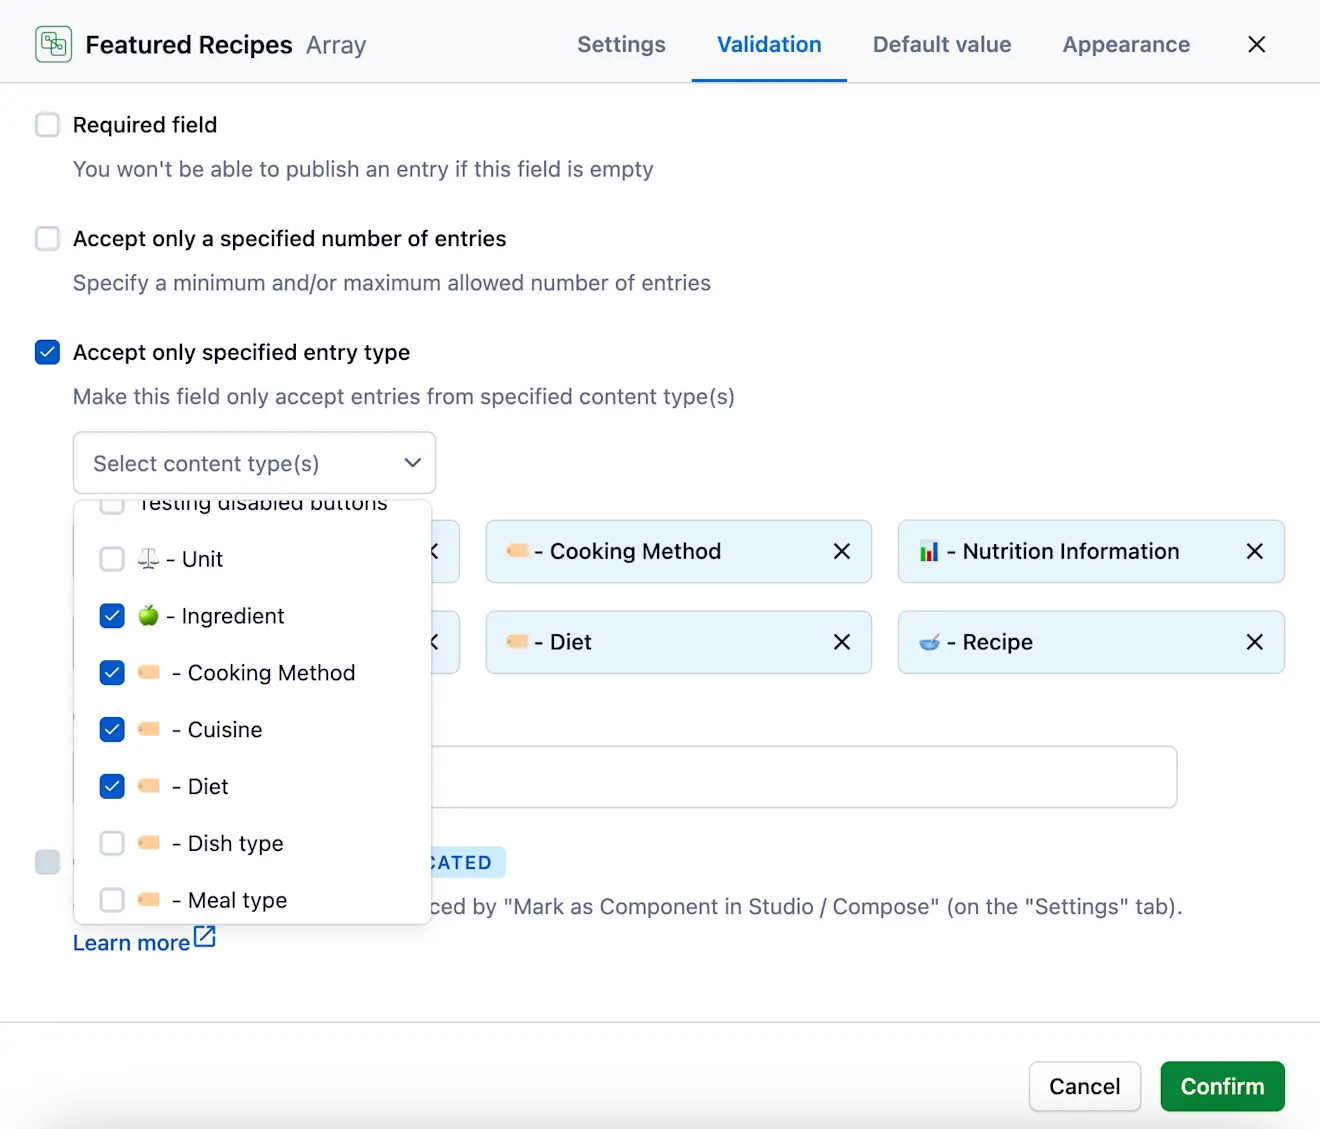Click the Dish type tag icon in list
1320x1129 pixels.
149,843
